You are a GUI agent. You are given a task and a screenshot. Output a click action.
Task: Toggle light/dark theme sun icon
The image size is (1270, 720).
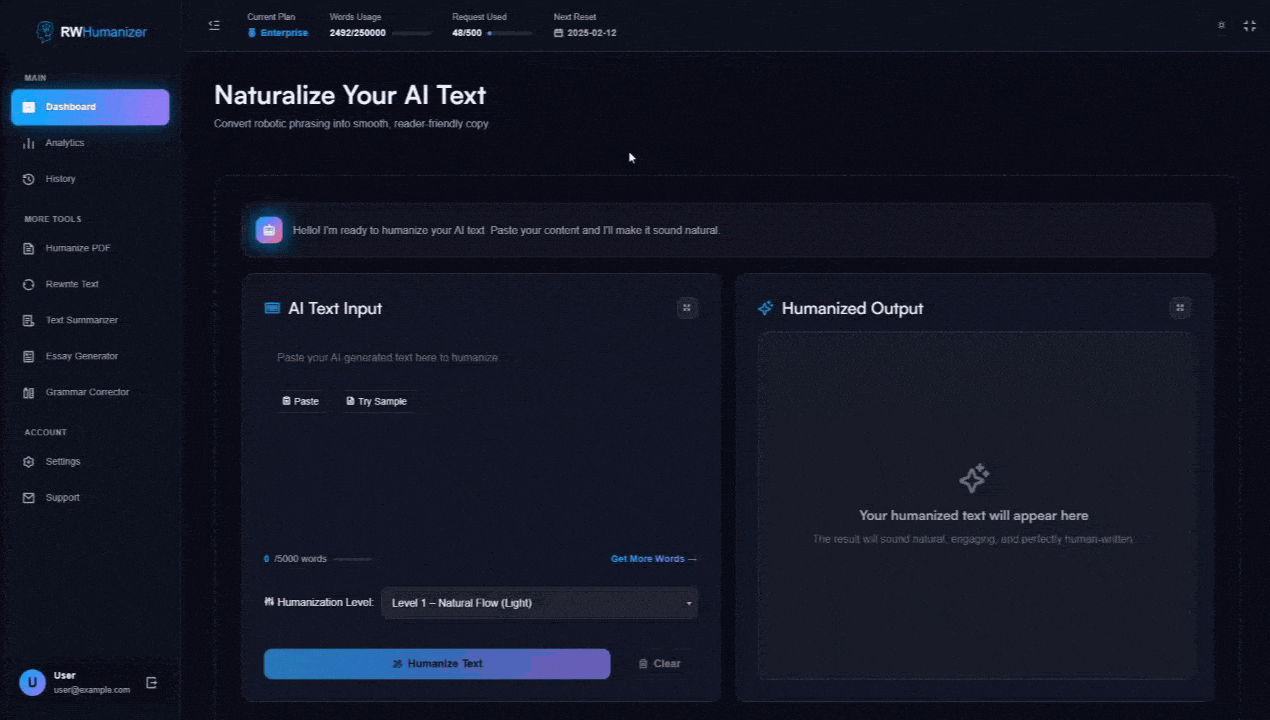click(x=1221, y=25)
